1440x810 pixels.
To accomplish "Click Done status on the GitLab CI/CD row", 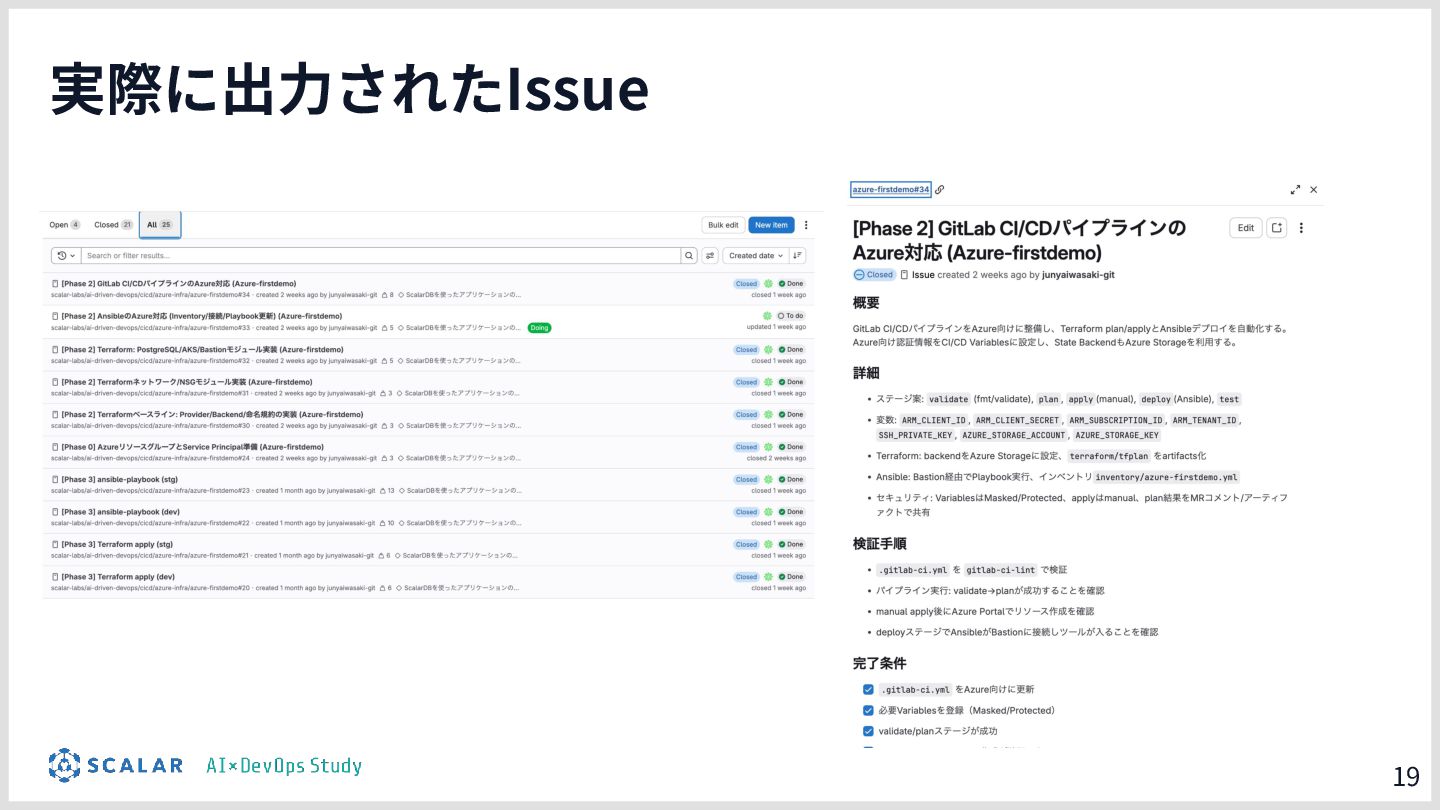I will 791,283.
